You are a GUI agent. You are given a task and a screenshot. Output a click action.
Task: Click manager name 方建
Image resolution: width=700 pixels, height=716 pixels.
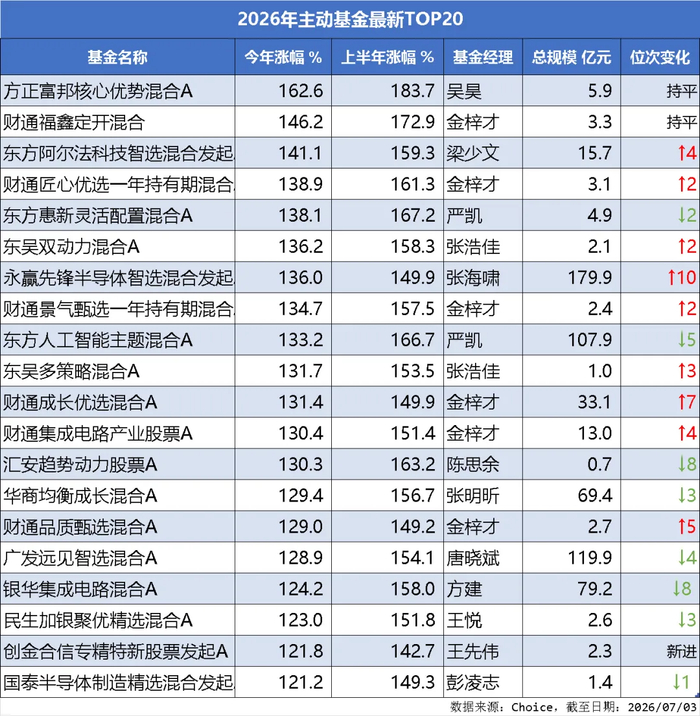point(464,589)
